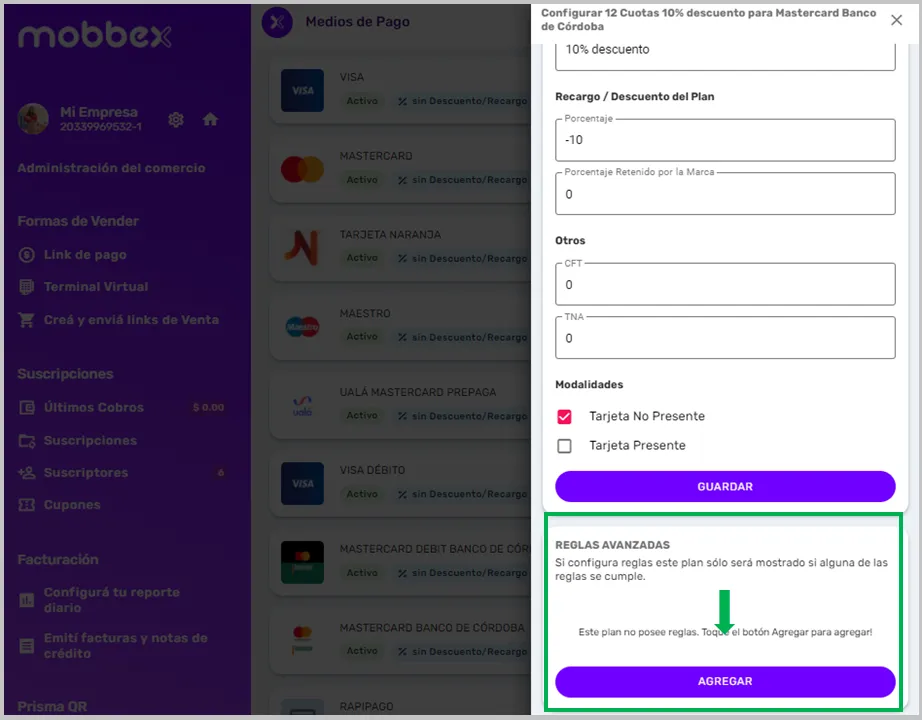The width and height of the screenshot is (922, 720).
Task: Open the company settings gear icon
Action: click(176, 120)
